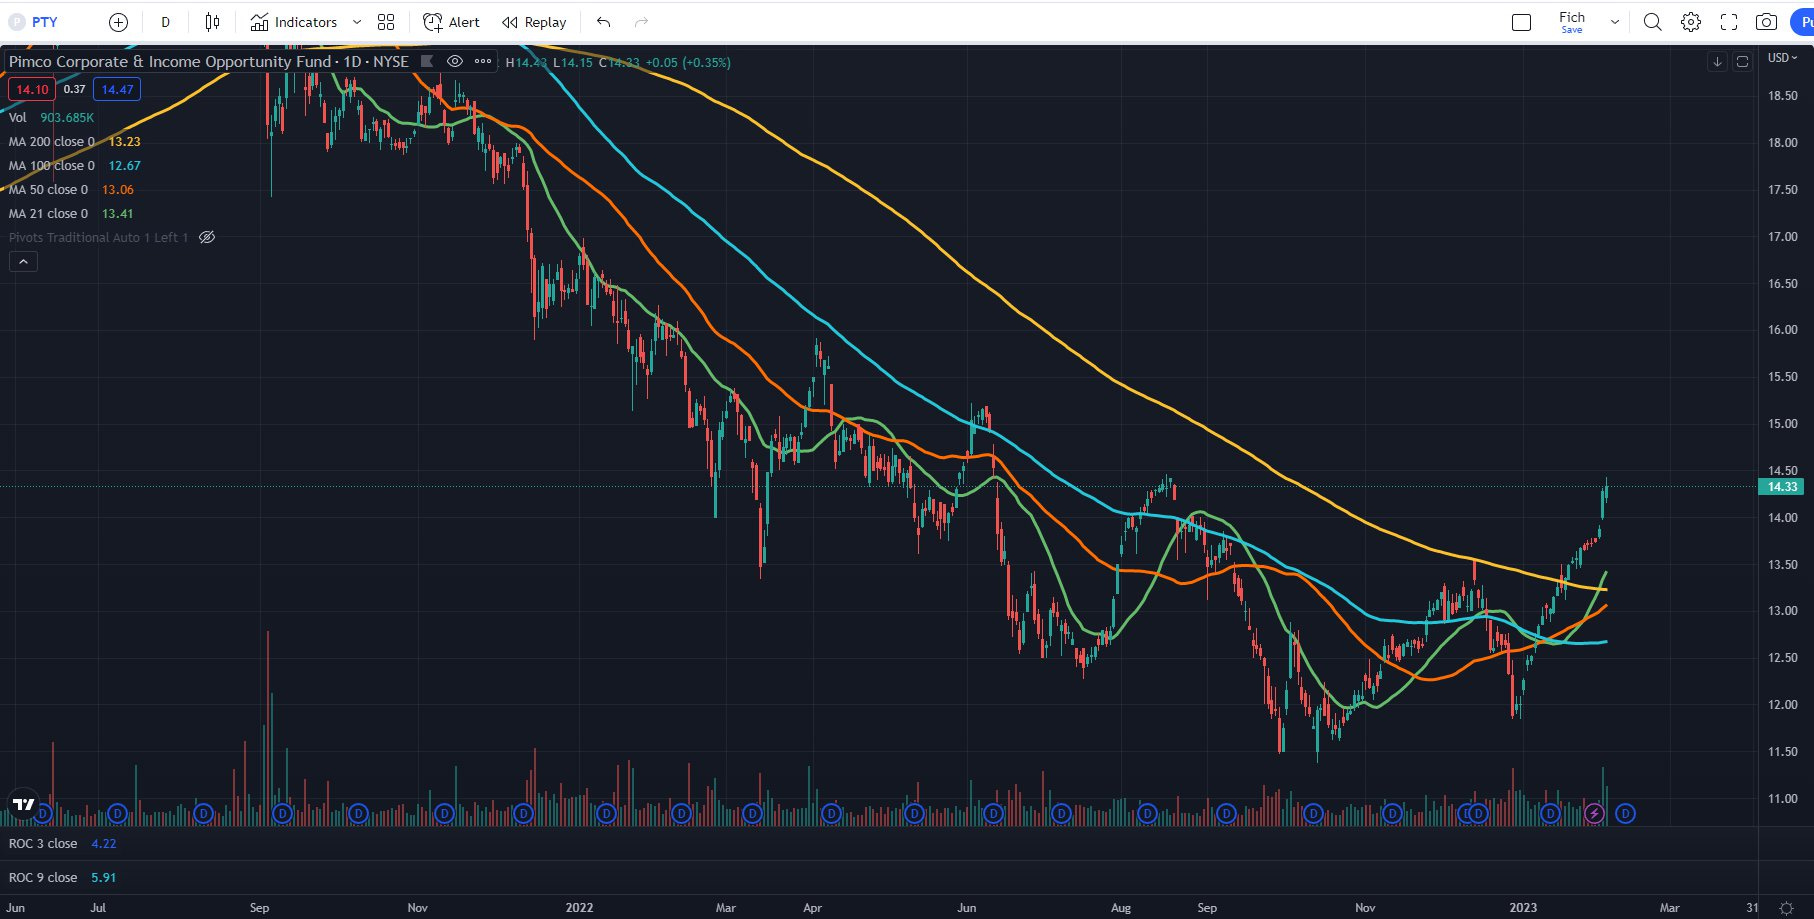This screenshot has width=1814, height=919.
Task: Click the move pane down arrow icon
Action: 1717,61
